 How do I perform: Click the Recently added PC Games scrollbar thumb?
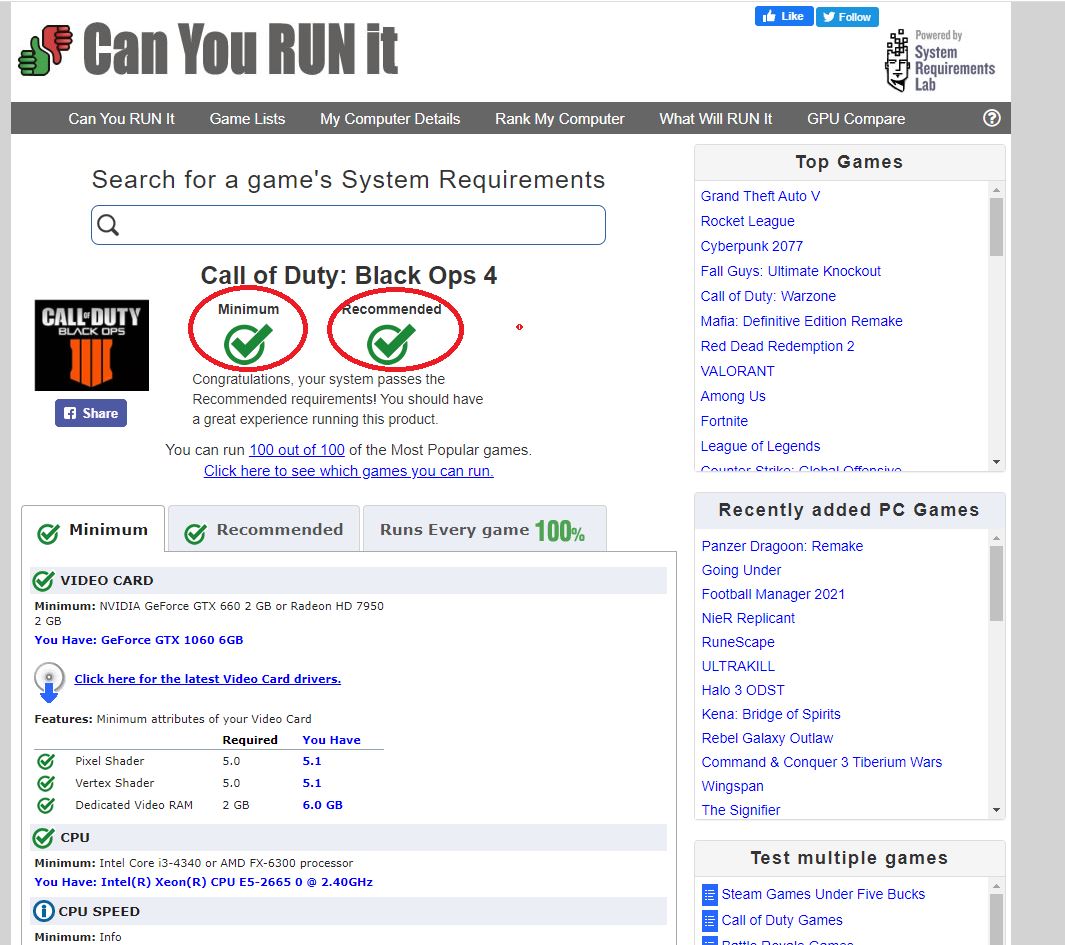coord(996,584)
